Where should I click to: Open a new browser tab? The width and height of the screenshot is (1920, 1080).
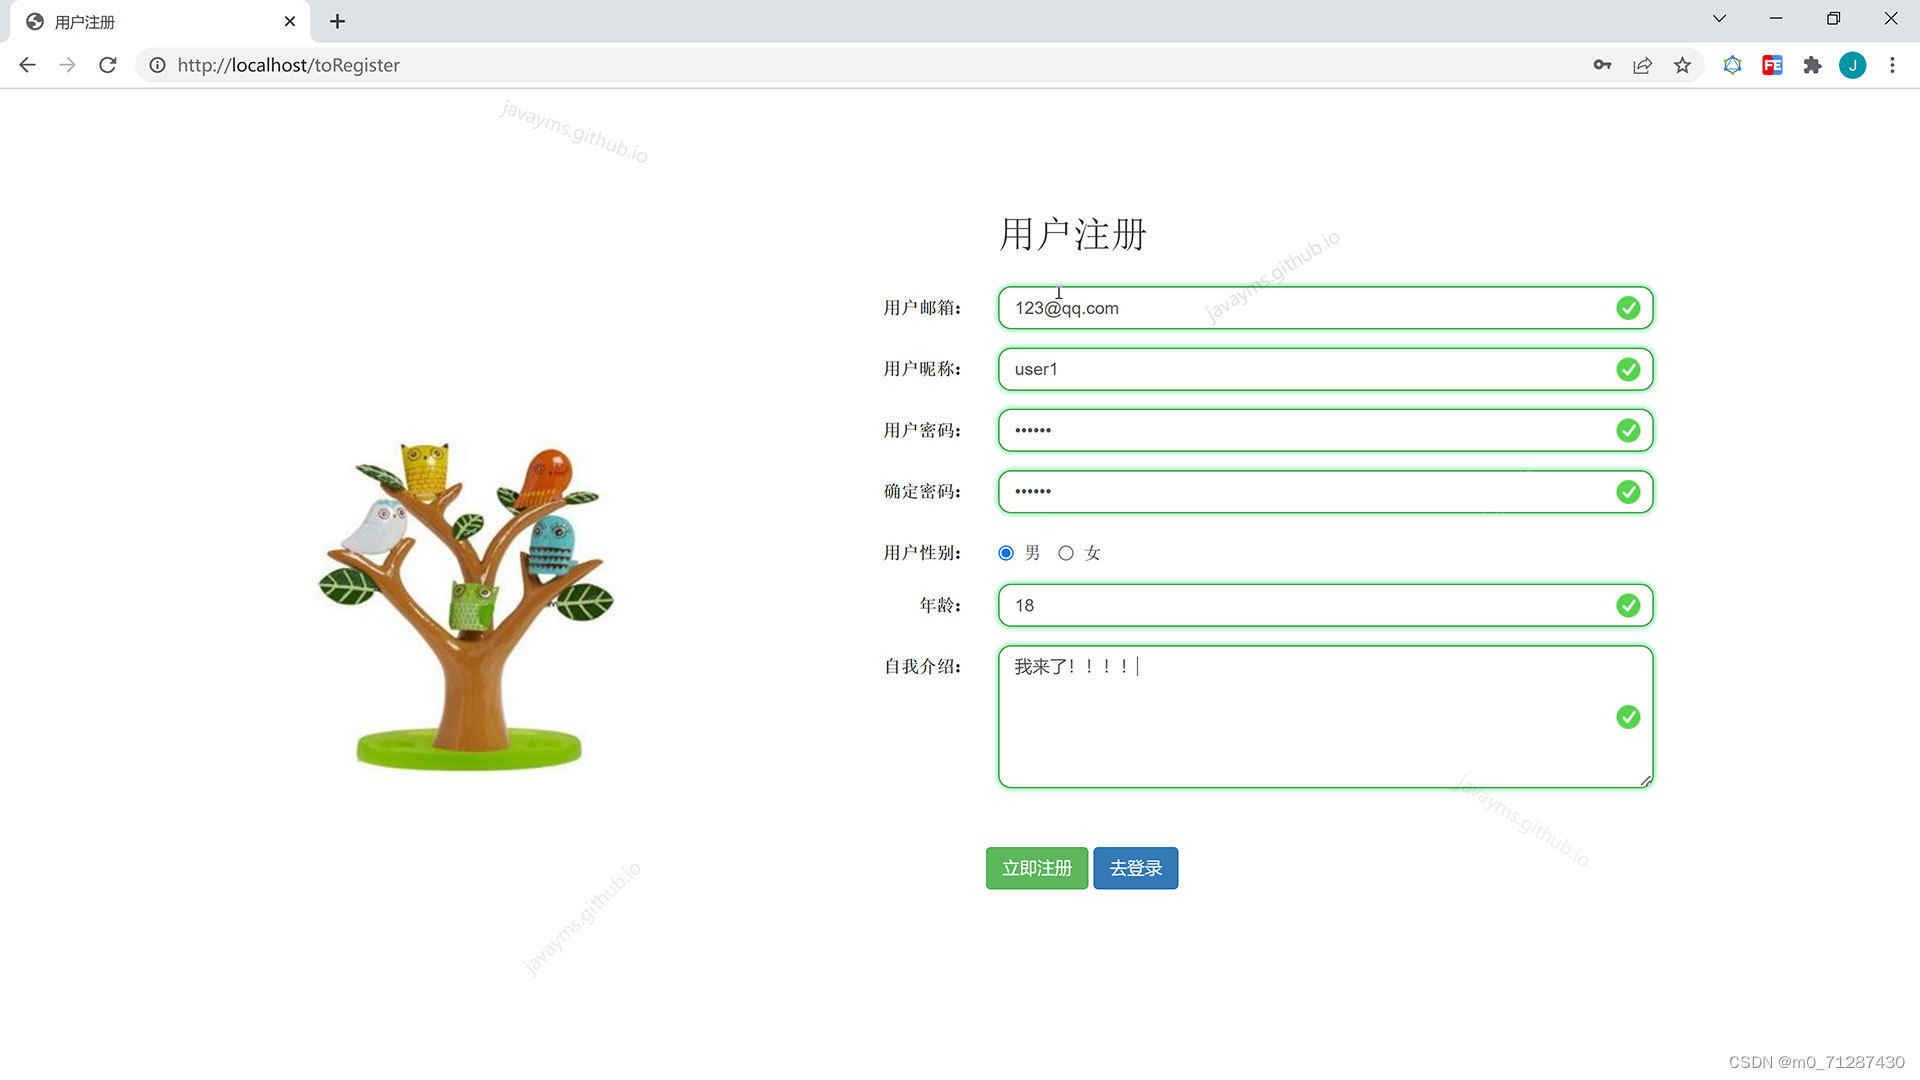337,21
